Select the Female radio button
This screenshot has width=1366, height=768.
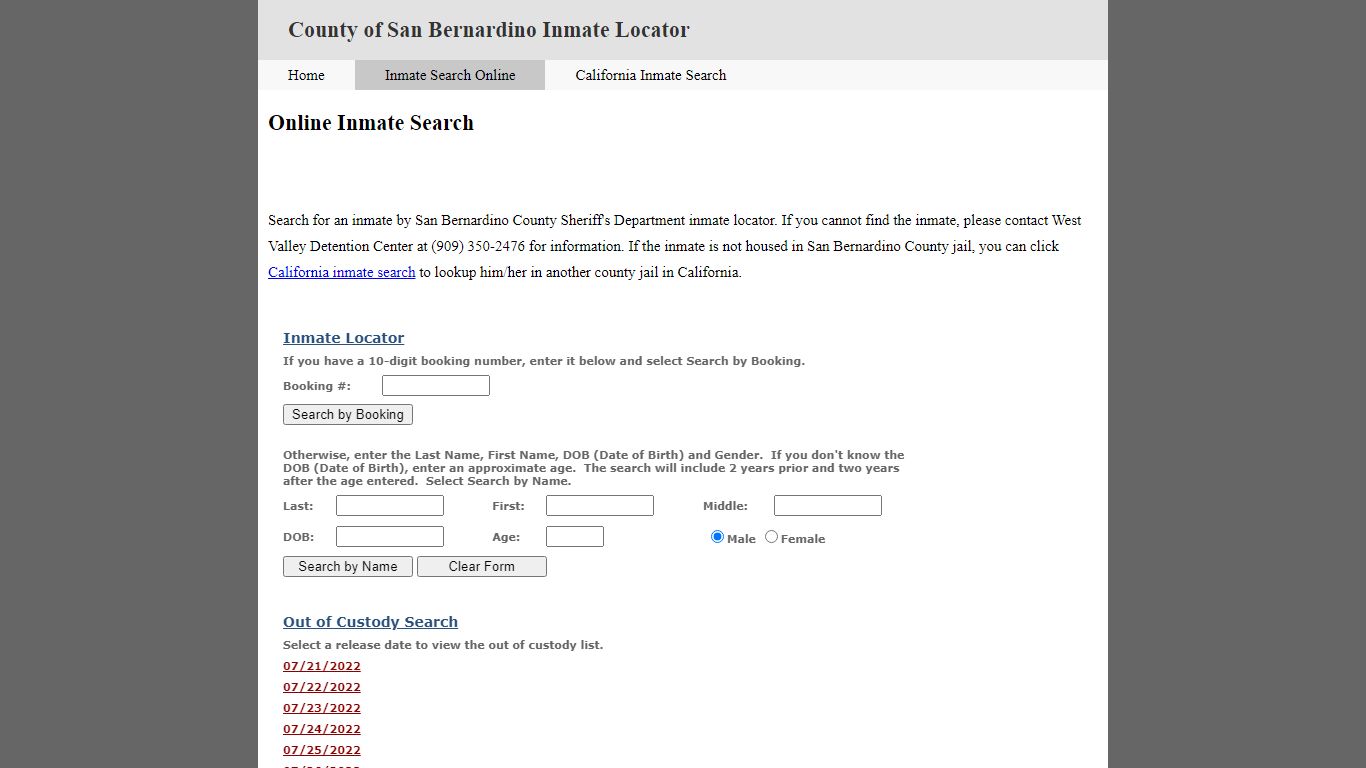[x=771, y=537]
